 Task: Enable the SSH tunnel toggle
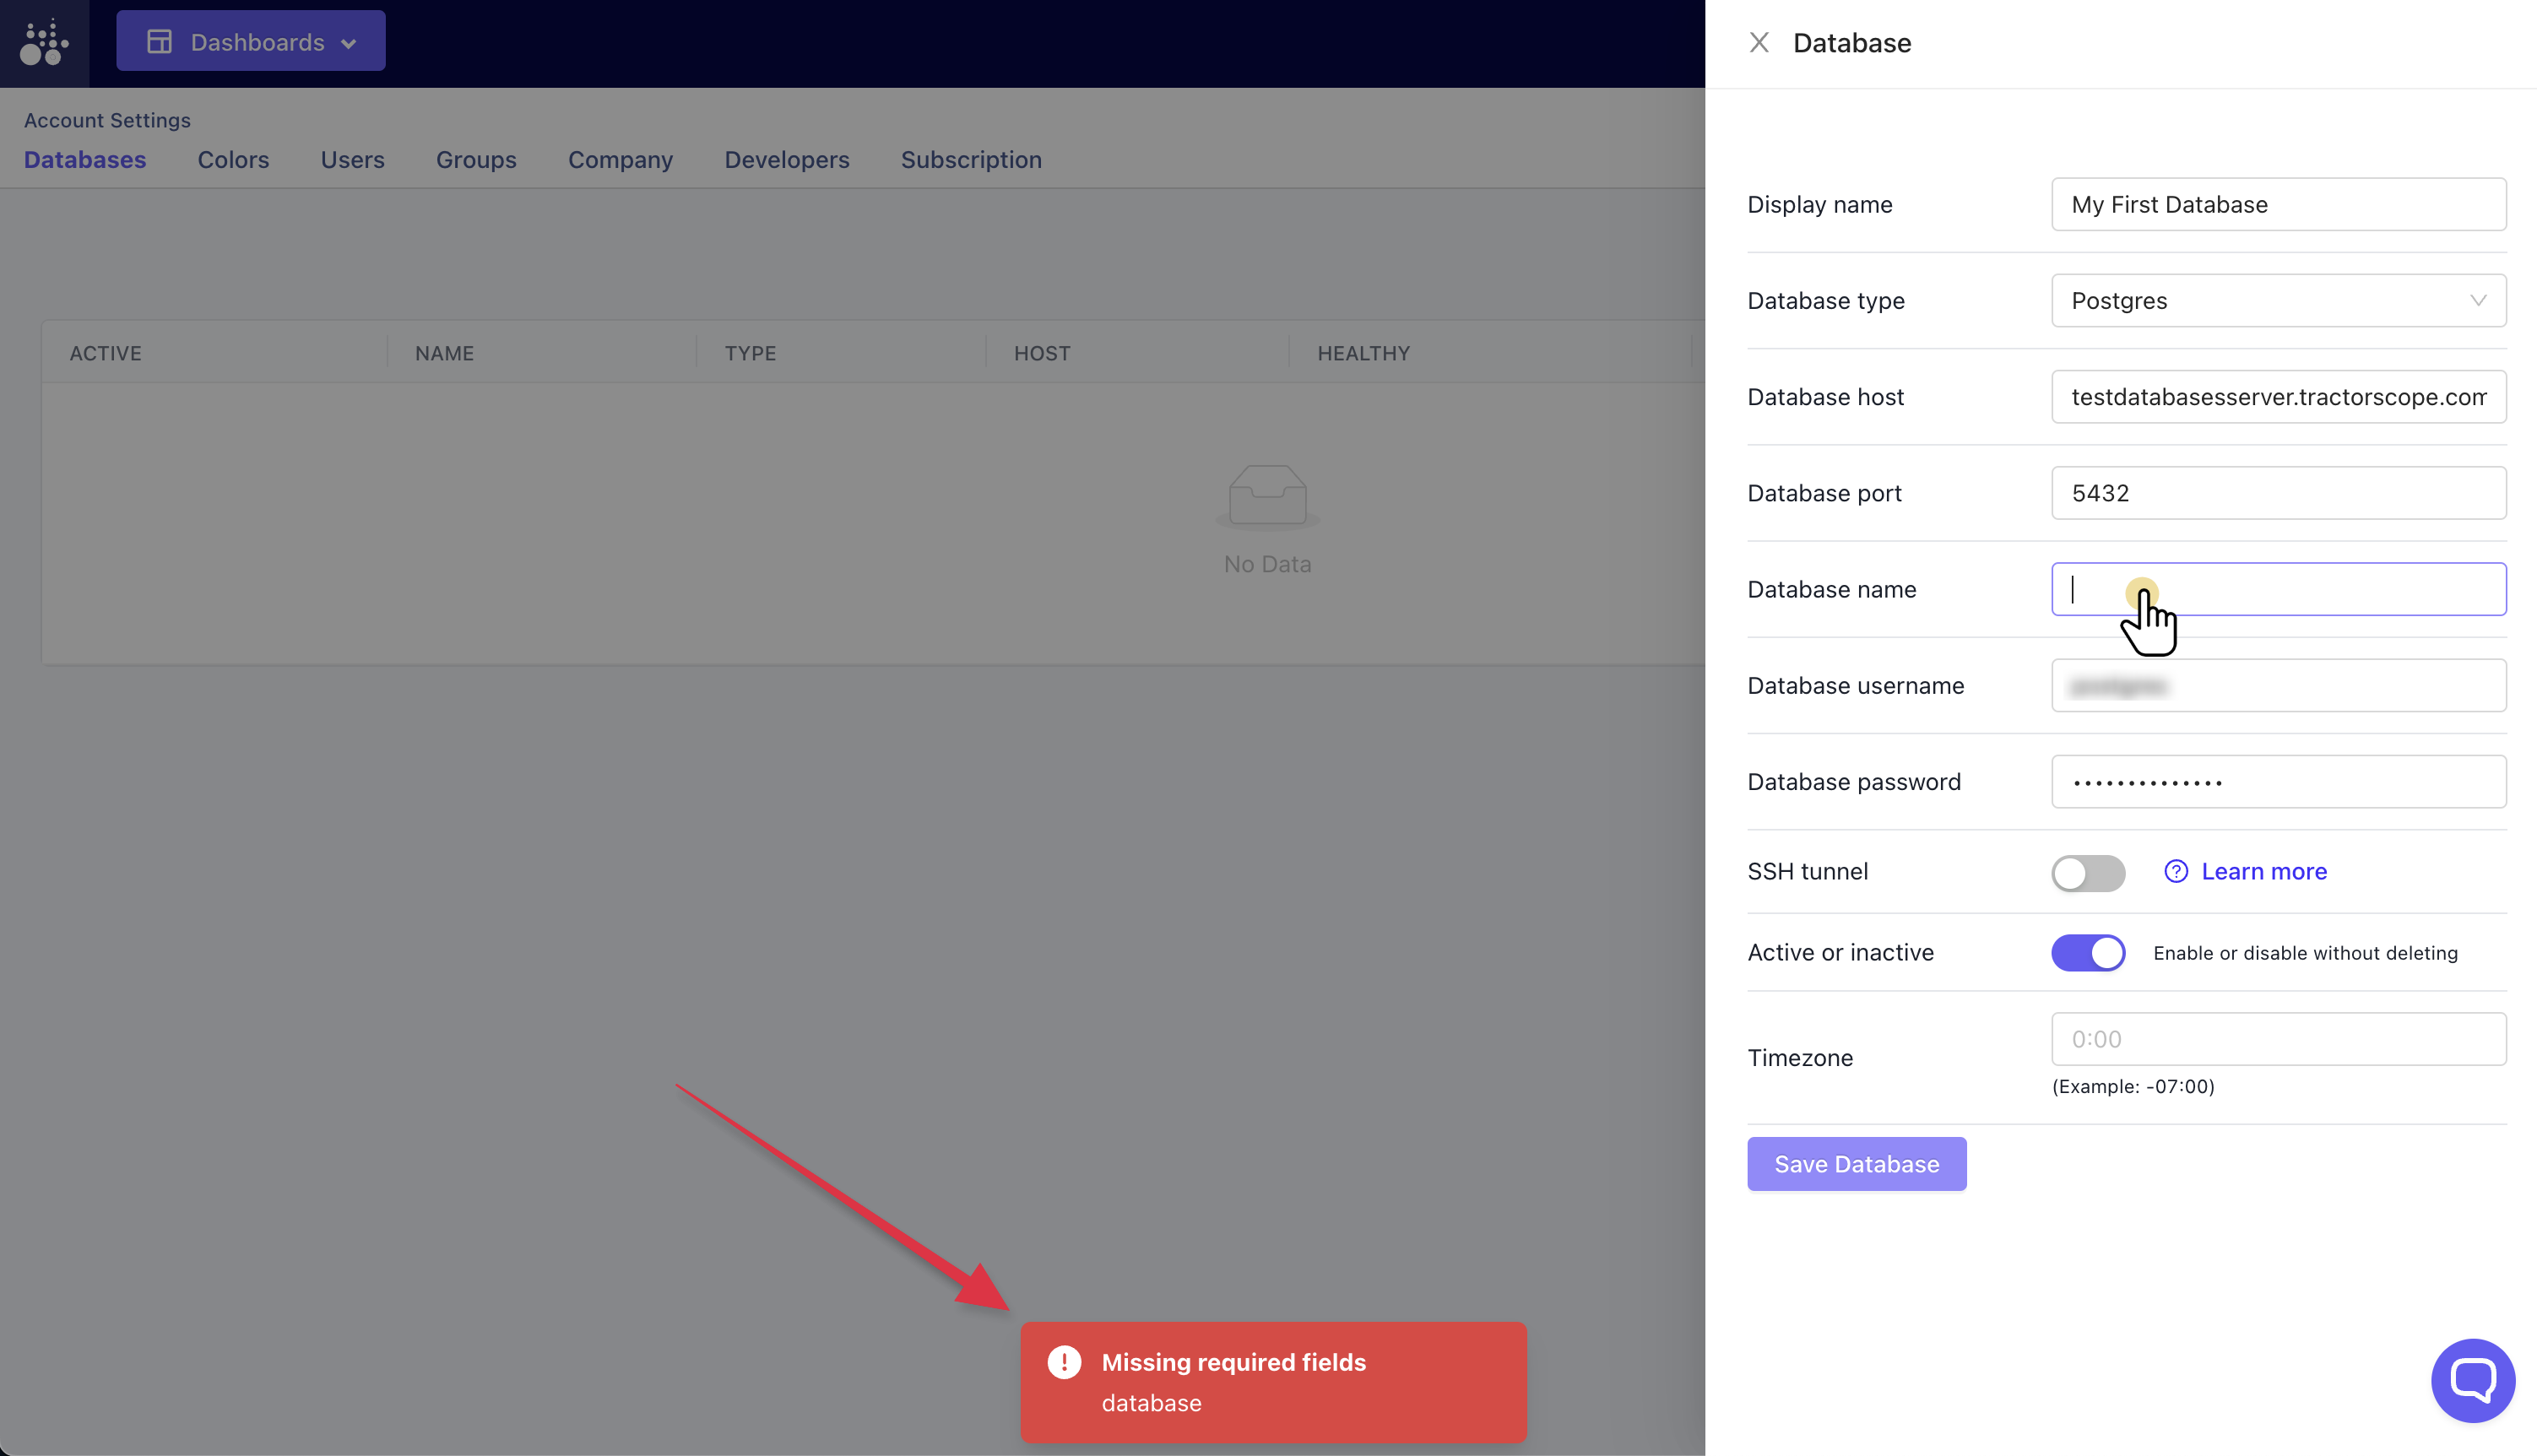[2088, 872]
